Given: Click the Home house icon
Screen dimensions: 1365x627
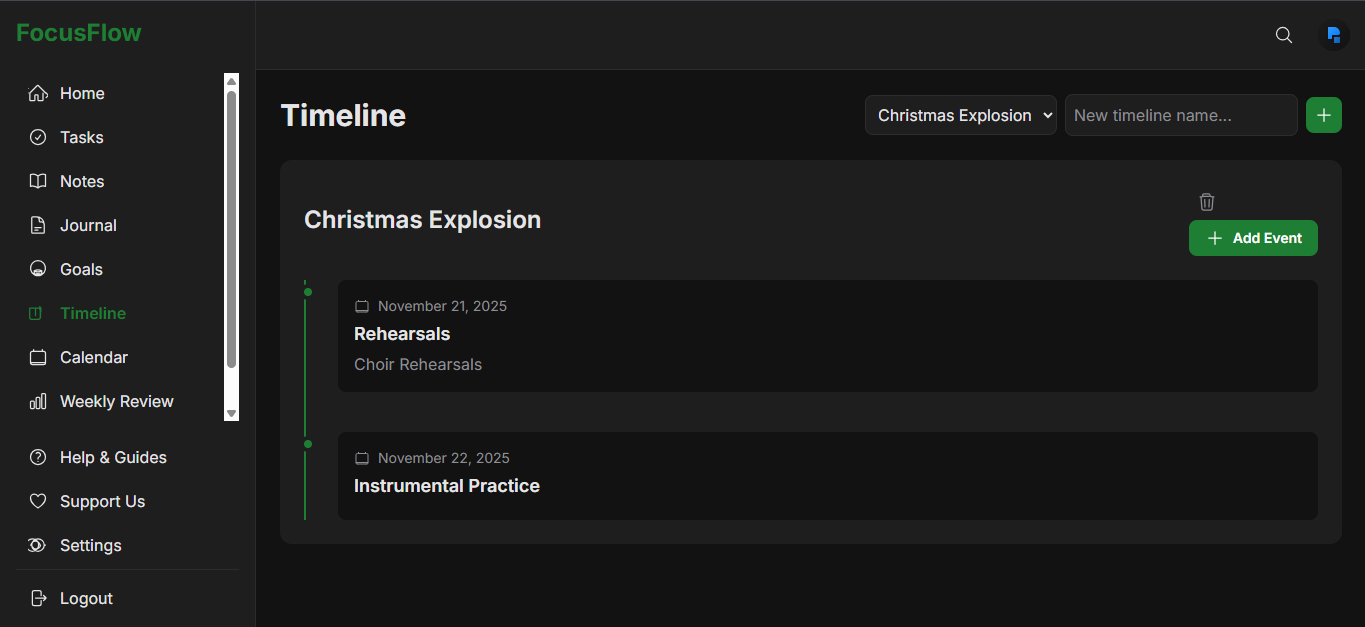Looking at the screenshot, I should 38,93.
